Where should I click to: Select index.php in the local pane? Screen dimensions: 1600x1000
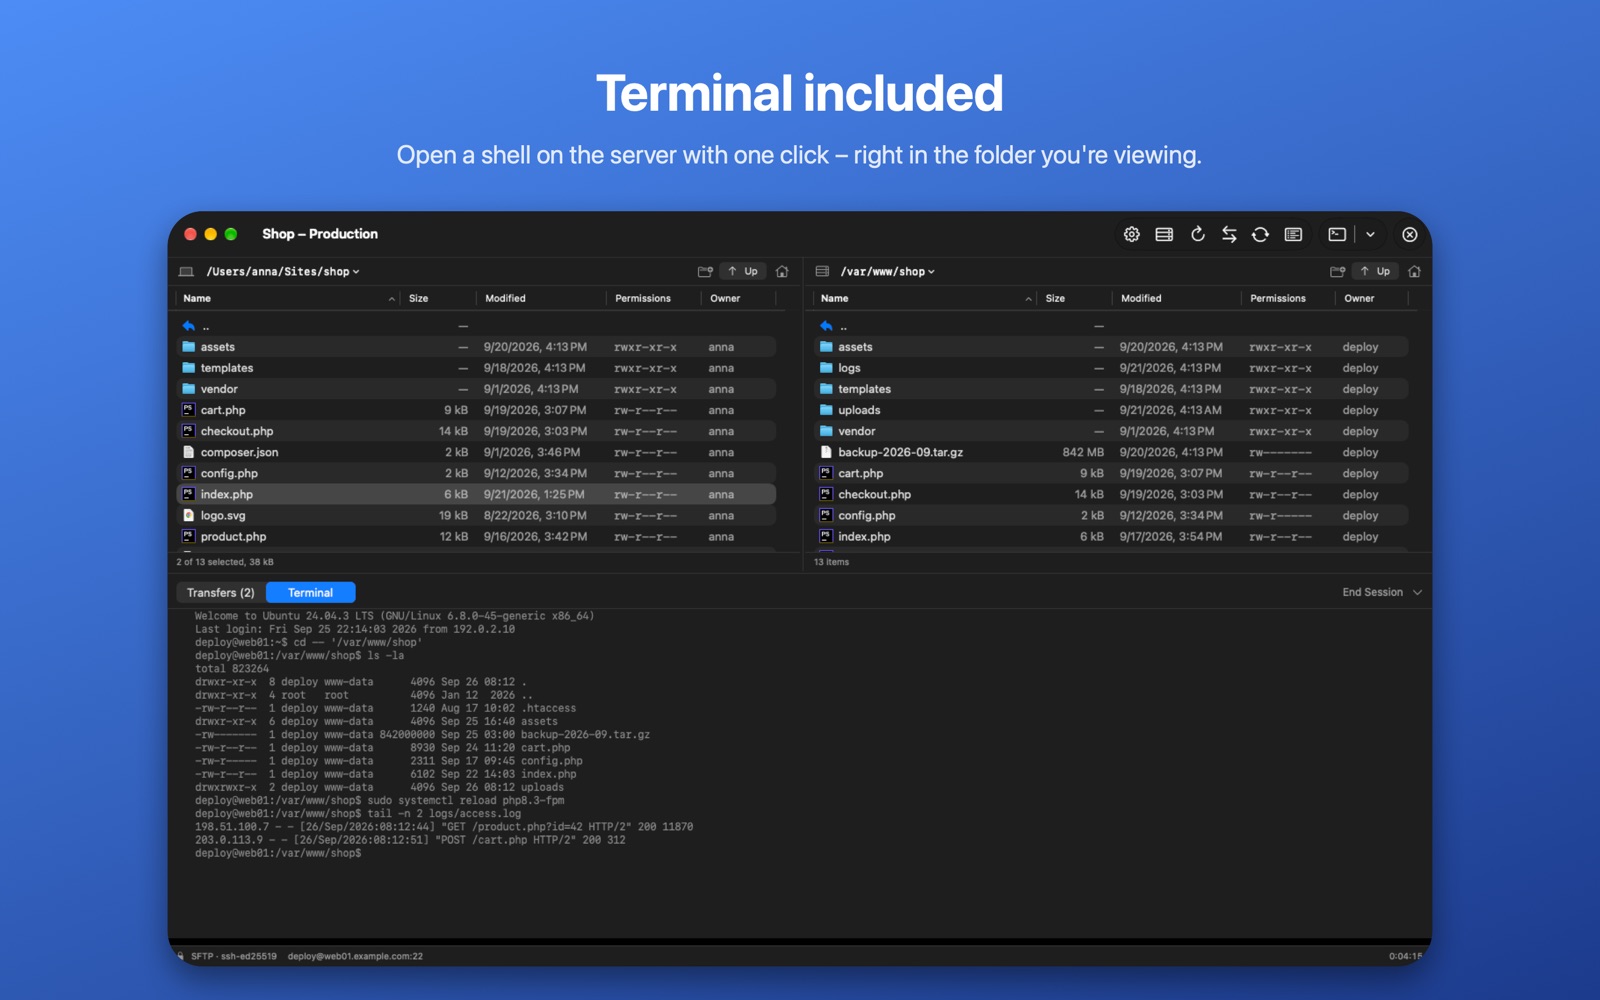476,494
